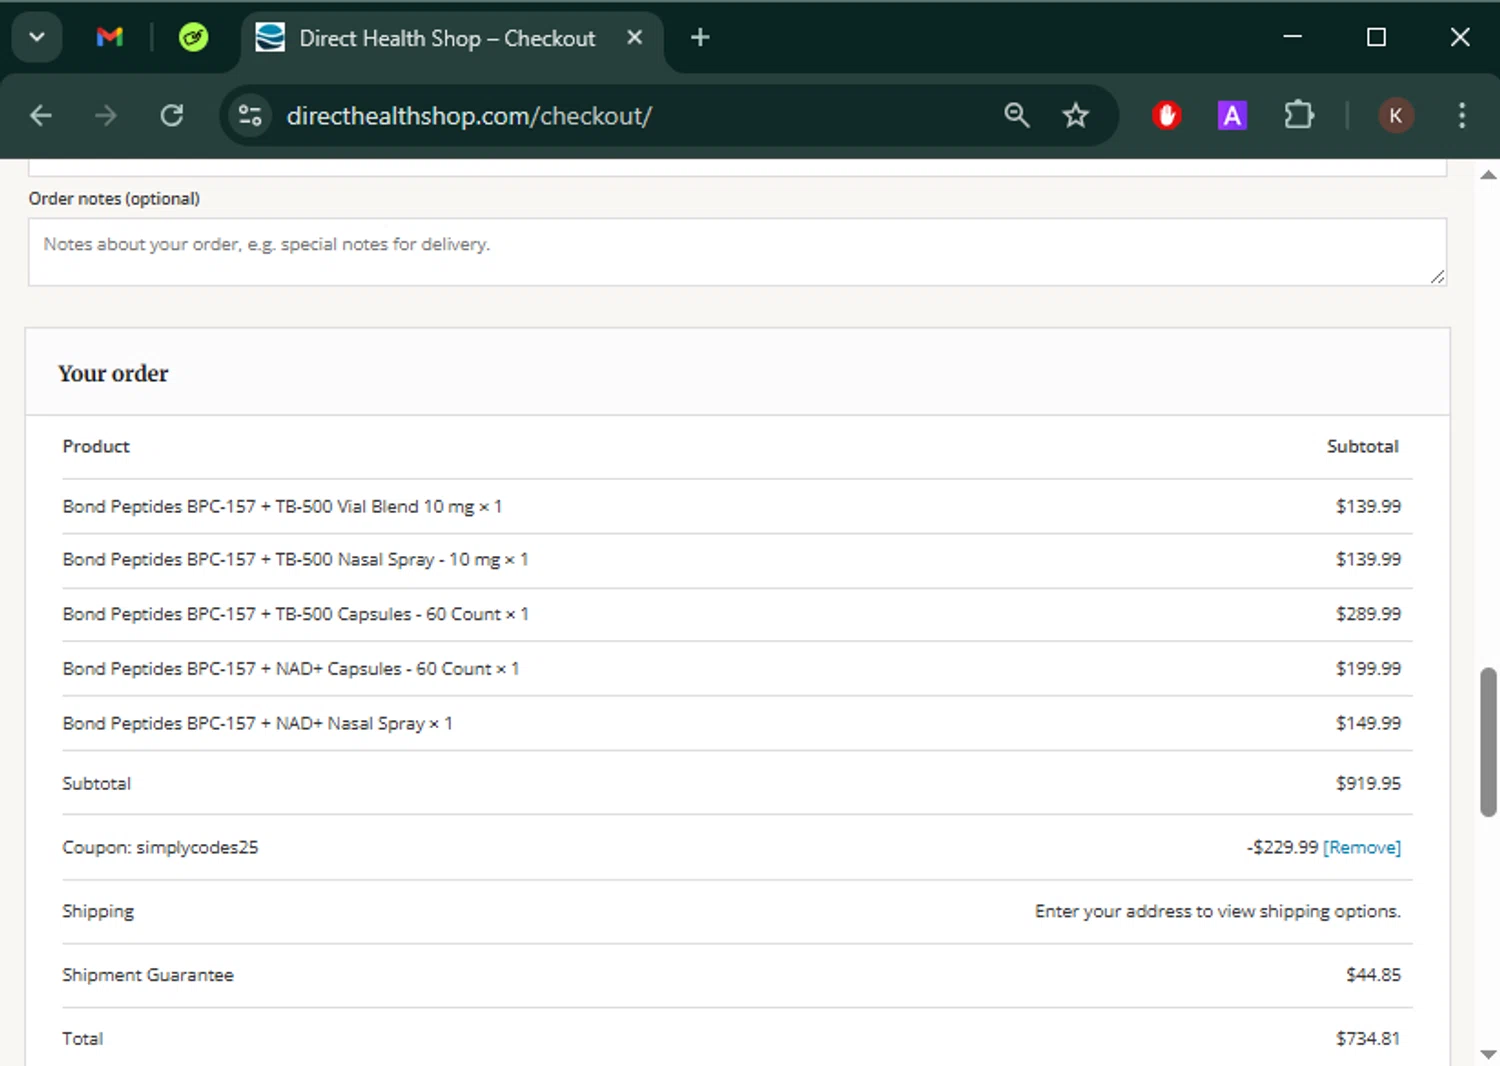Grab the Order notes resize handle
The height and width of the screenshot is (1066, 1500).
(x=1437, y=277)
